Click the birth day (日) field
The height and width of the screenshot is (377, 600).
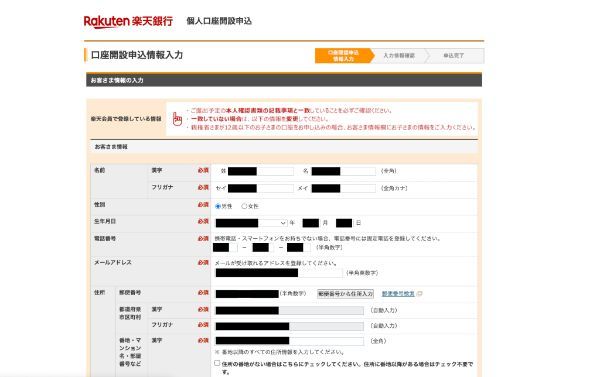click(344, 223)
